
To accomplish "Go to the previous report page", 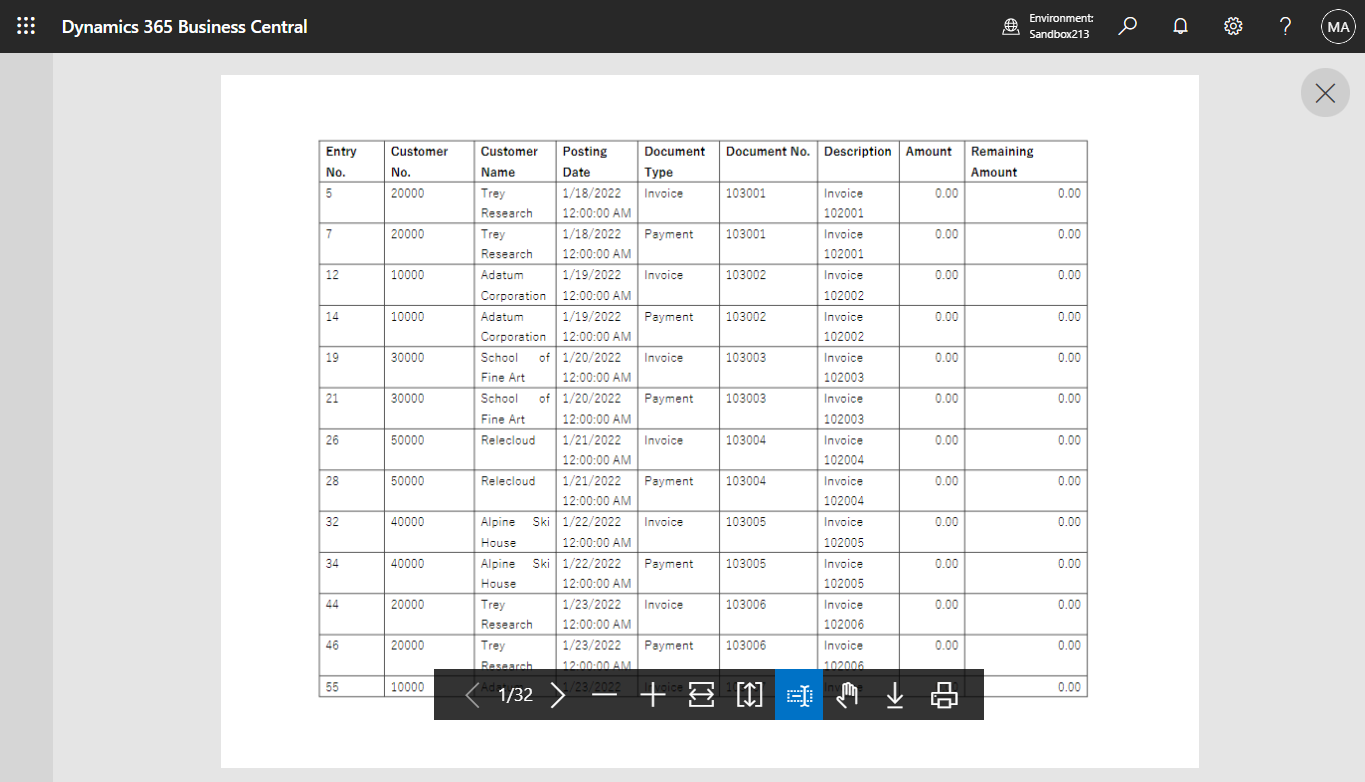I will pyautogui.click(x=472, y=695).
